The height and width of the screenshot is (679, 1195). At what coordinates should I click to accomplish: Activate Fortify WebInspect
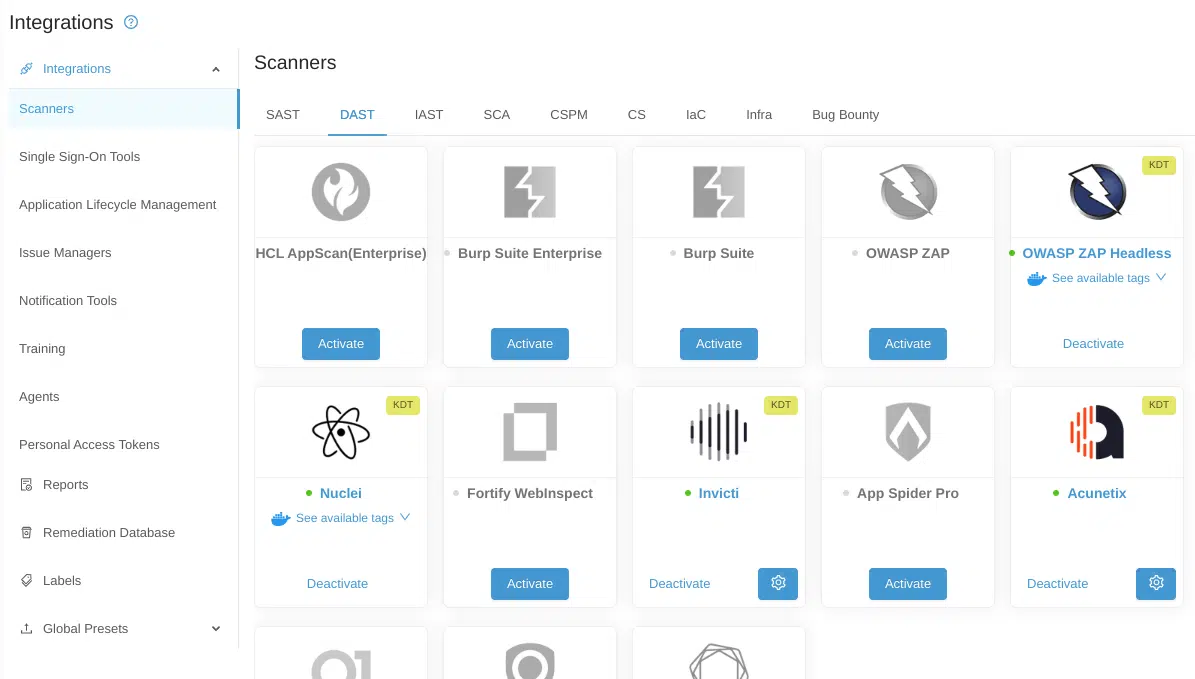coord(530,584)
